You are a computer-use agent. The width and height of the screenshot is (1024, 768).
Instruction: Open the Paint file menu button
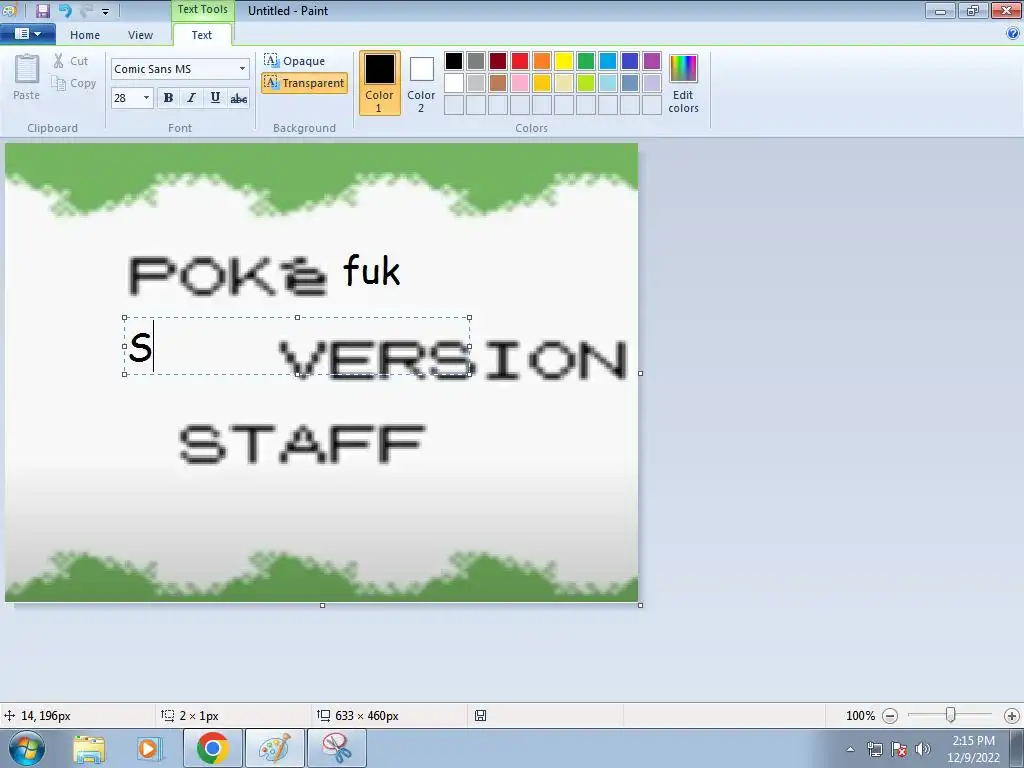click(x=27, y=34)
